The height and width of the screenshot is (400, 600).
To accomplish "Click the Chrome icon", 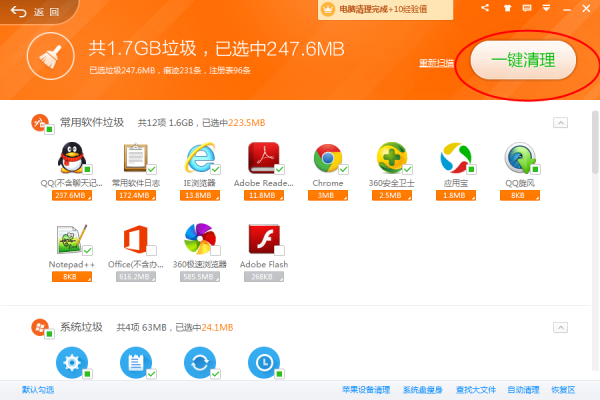I will [x=328, y=158].
